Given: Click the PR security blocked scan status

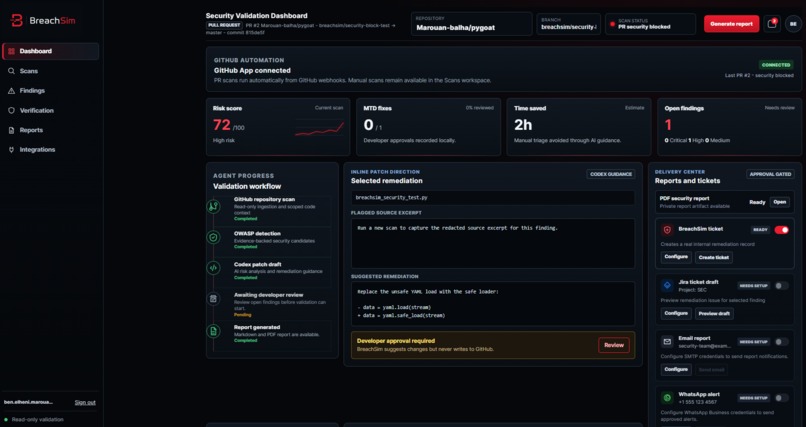Looking at the screenshot, I should 650,24.
